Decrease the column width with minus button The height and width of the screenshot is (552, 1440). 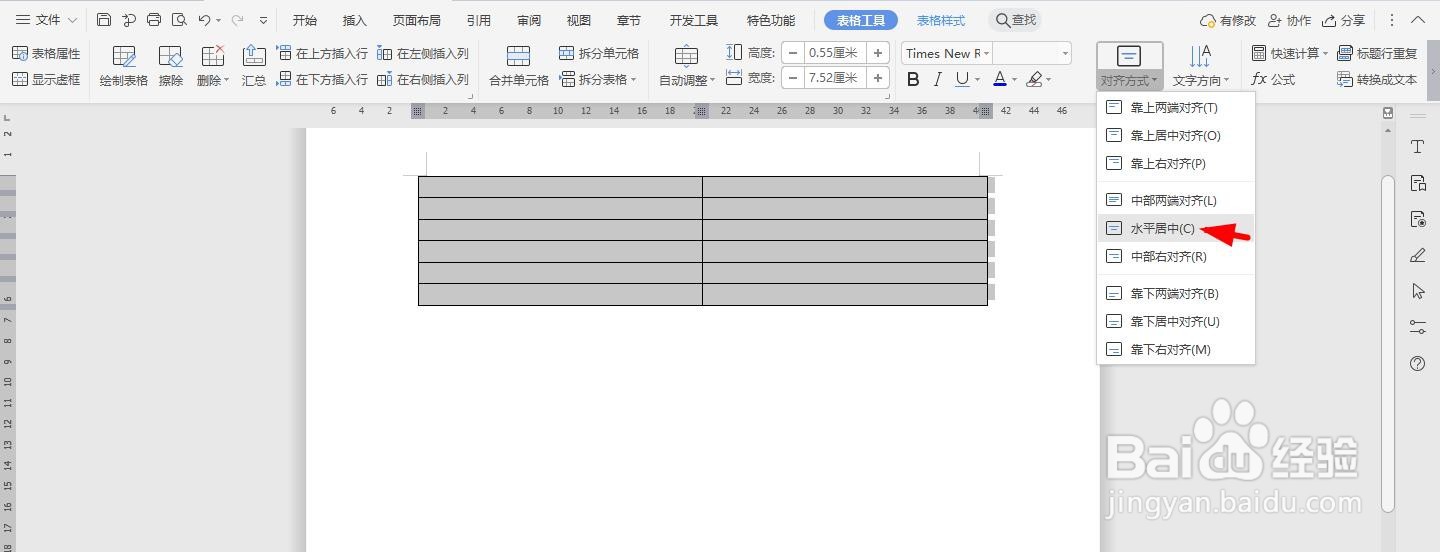(793, 78)
